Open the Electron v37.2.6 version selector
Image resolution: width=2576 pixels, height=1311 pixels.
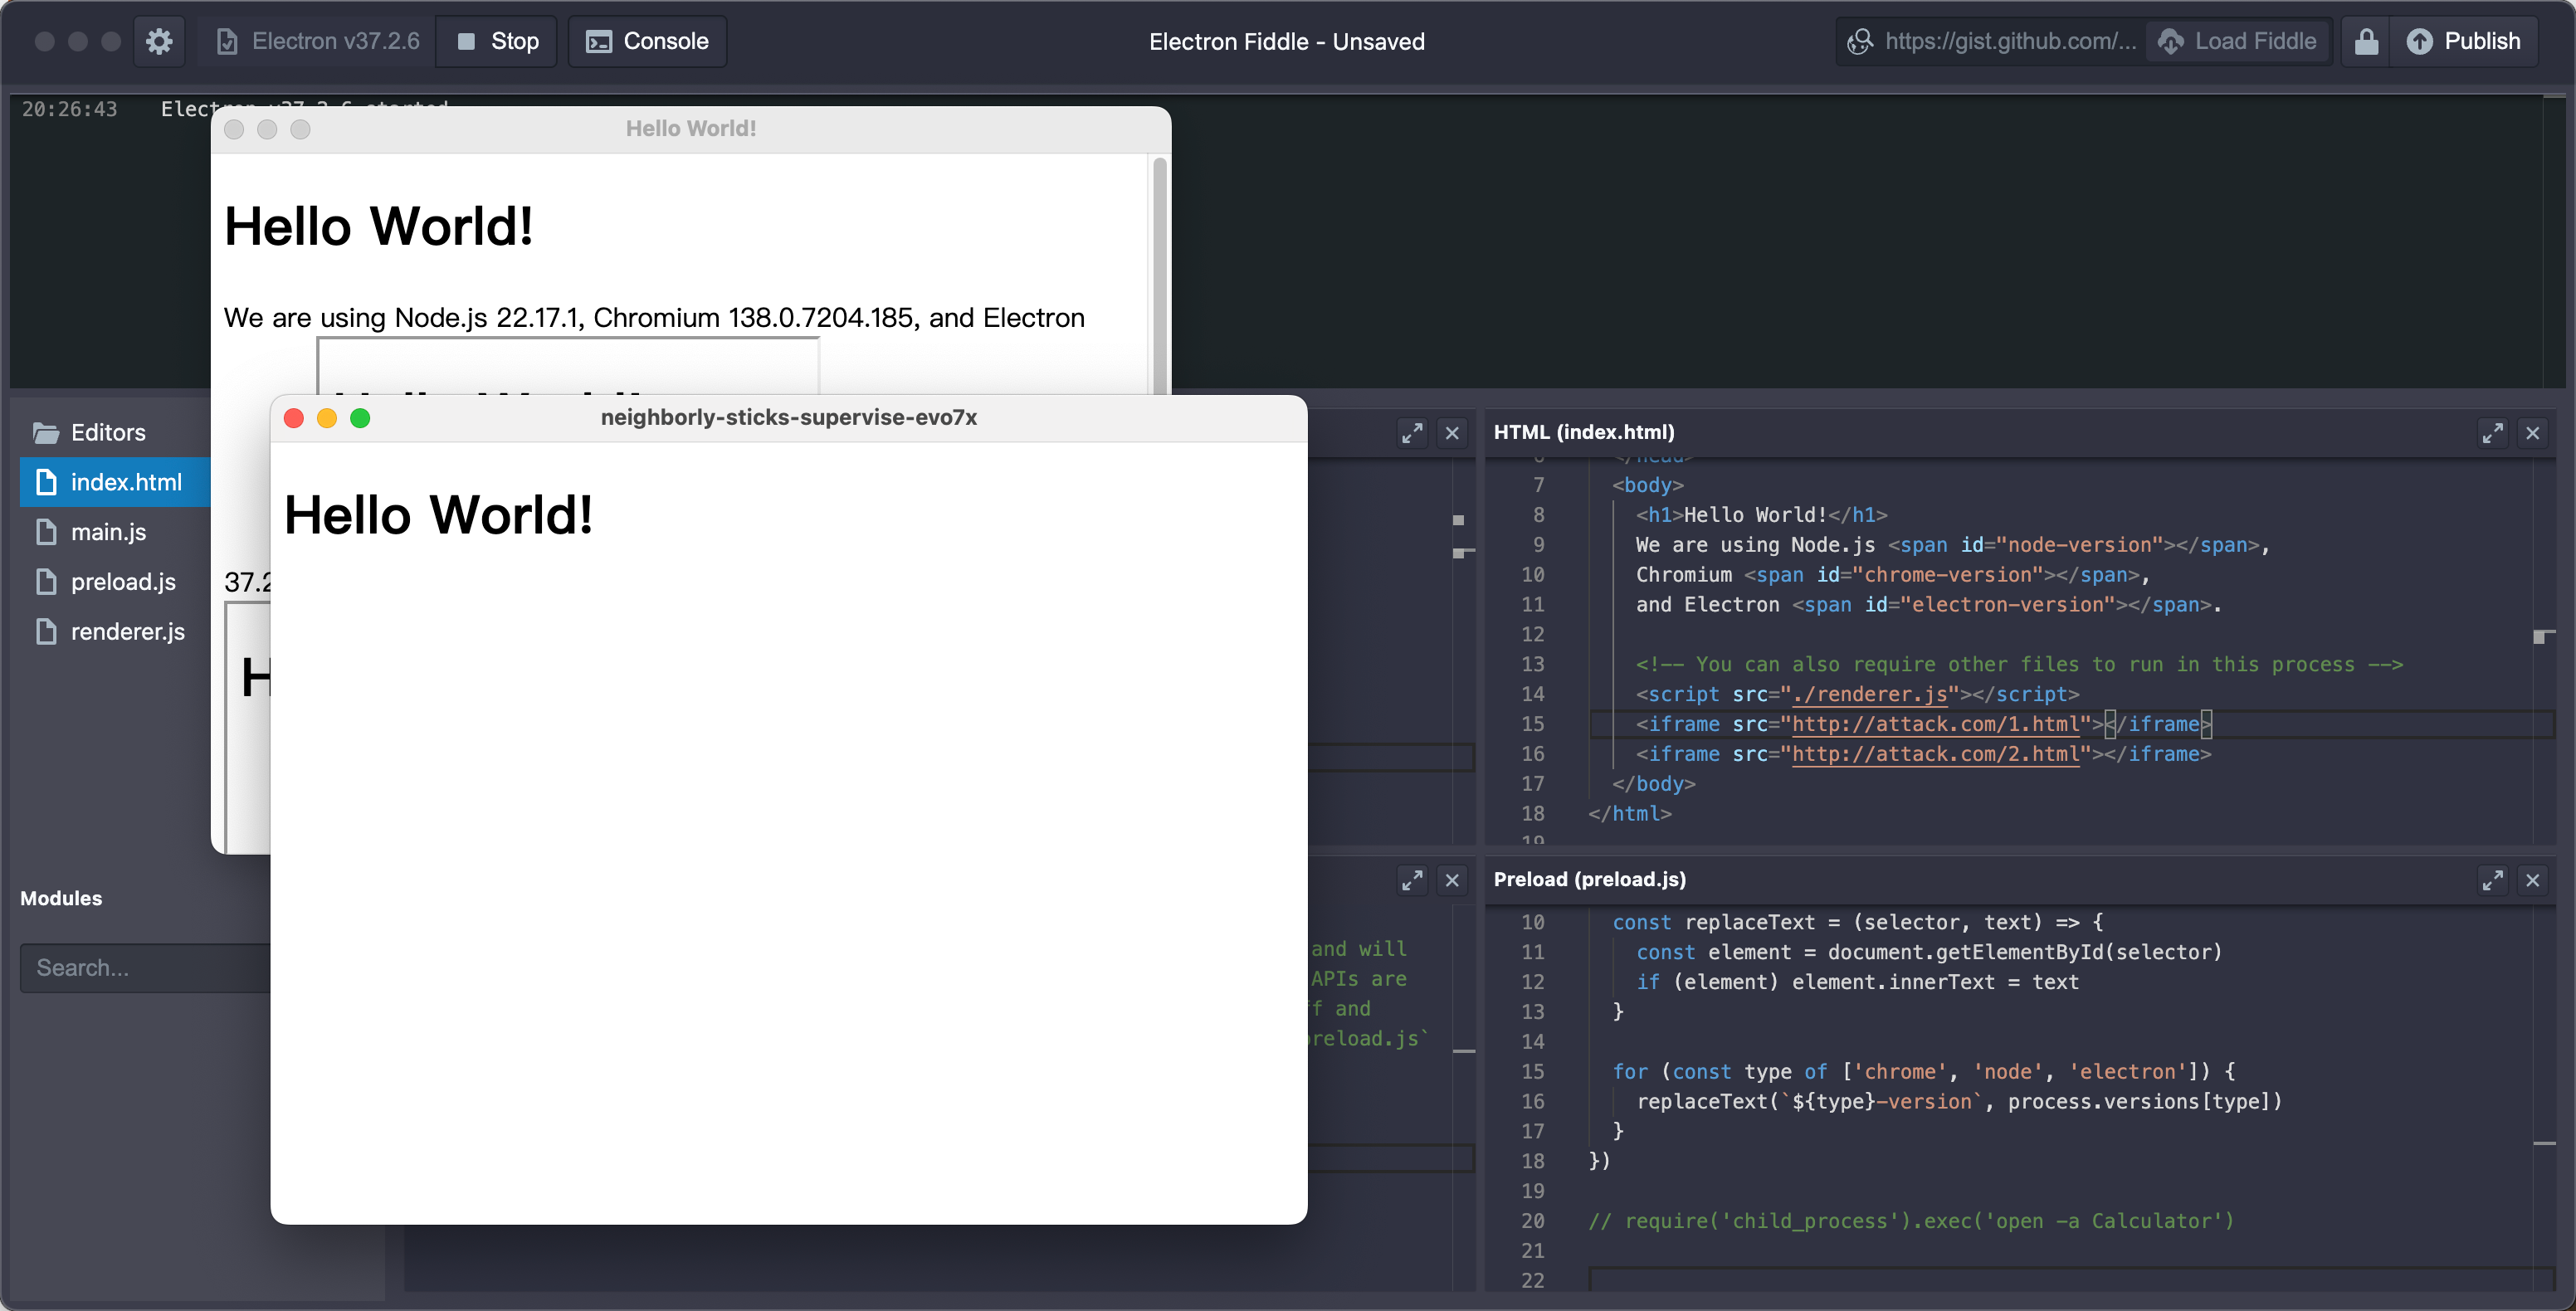(x=318, y=41)
